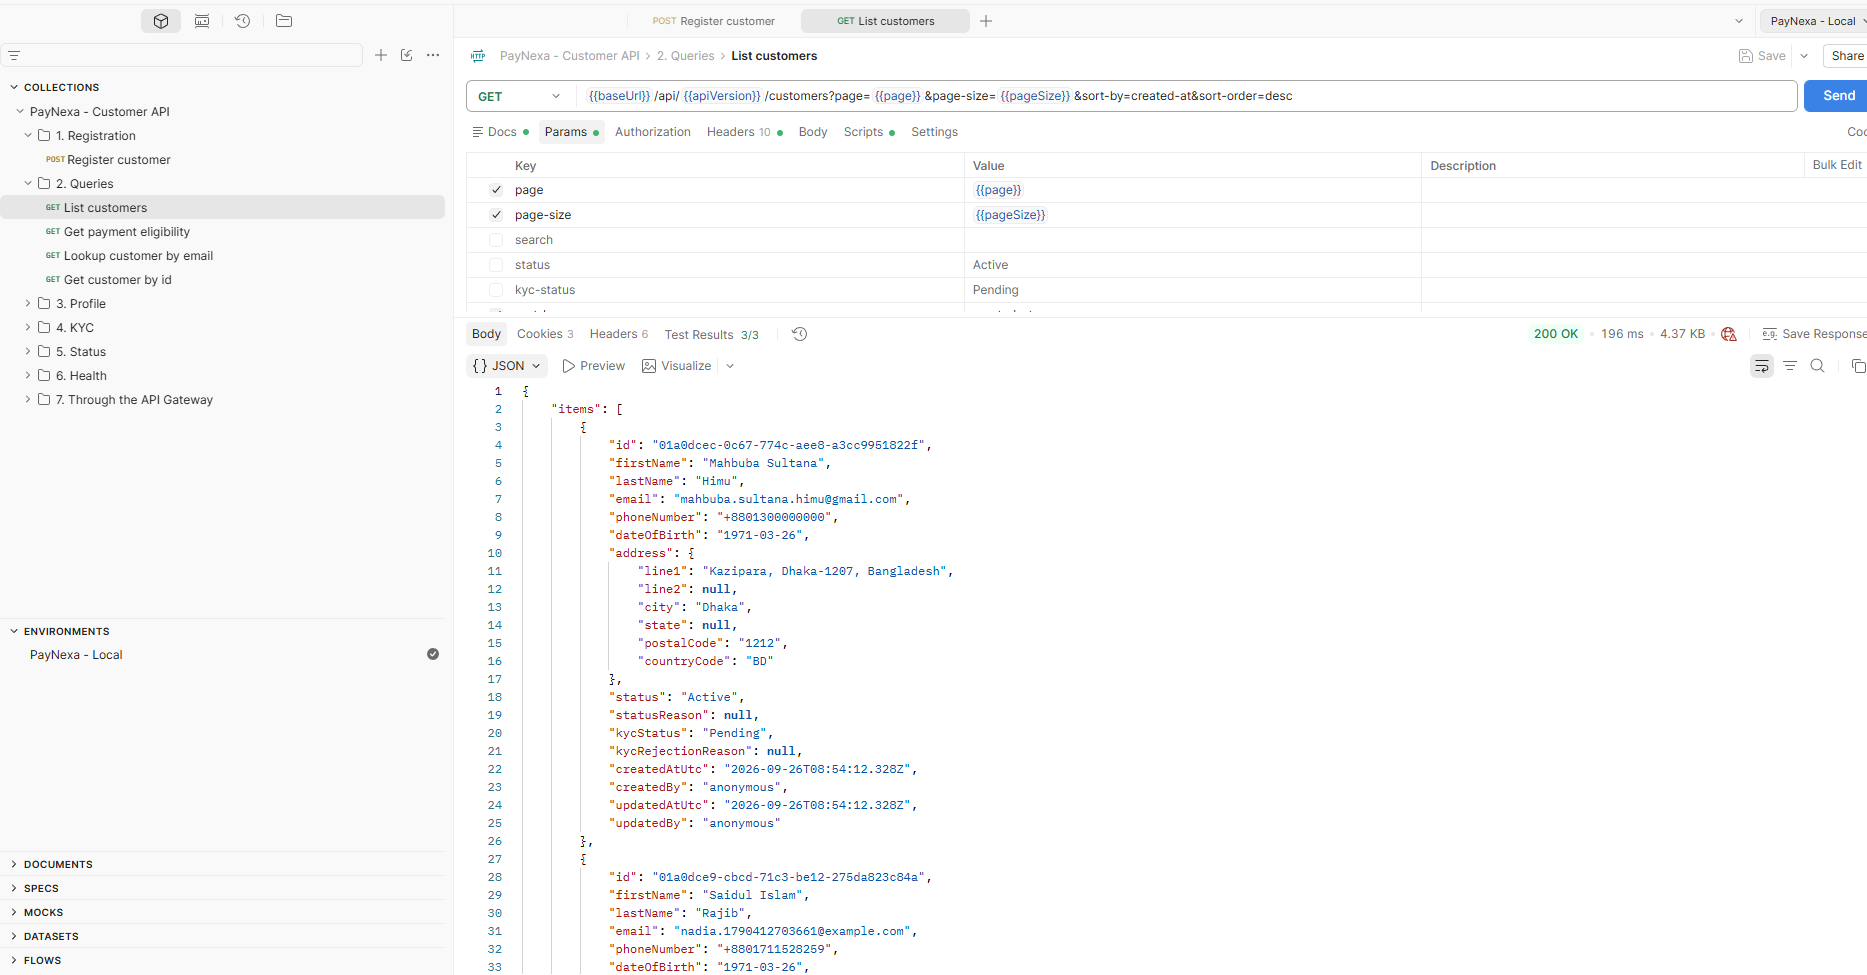Enable the status parameter checkbox
The height and width of the screenshot is (975, 1867).
tap(496, 265)
